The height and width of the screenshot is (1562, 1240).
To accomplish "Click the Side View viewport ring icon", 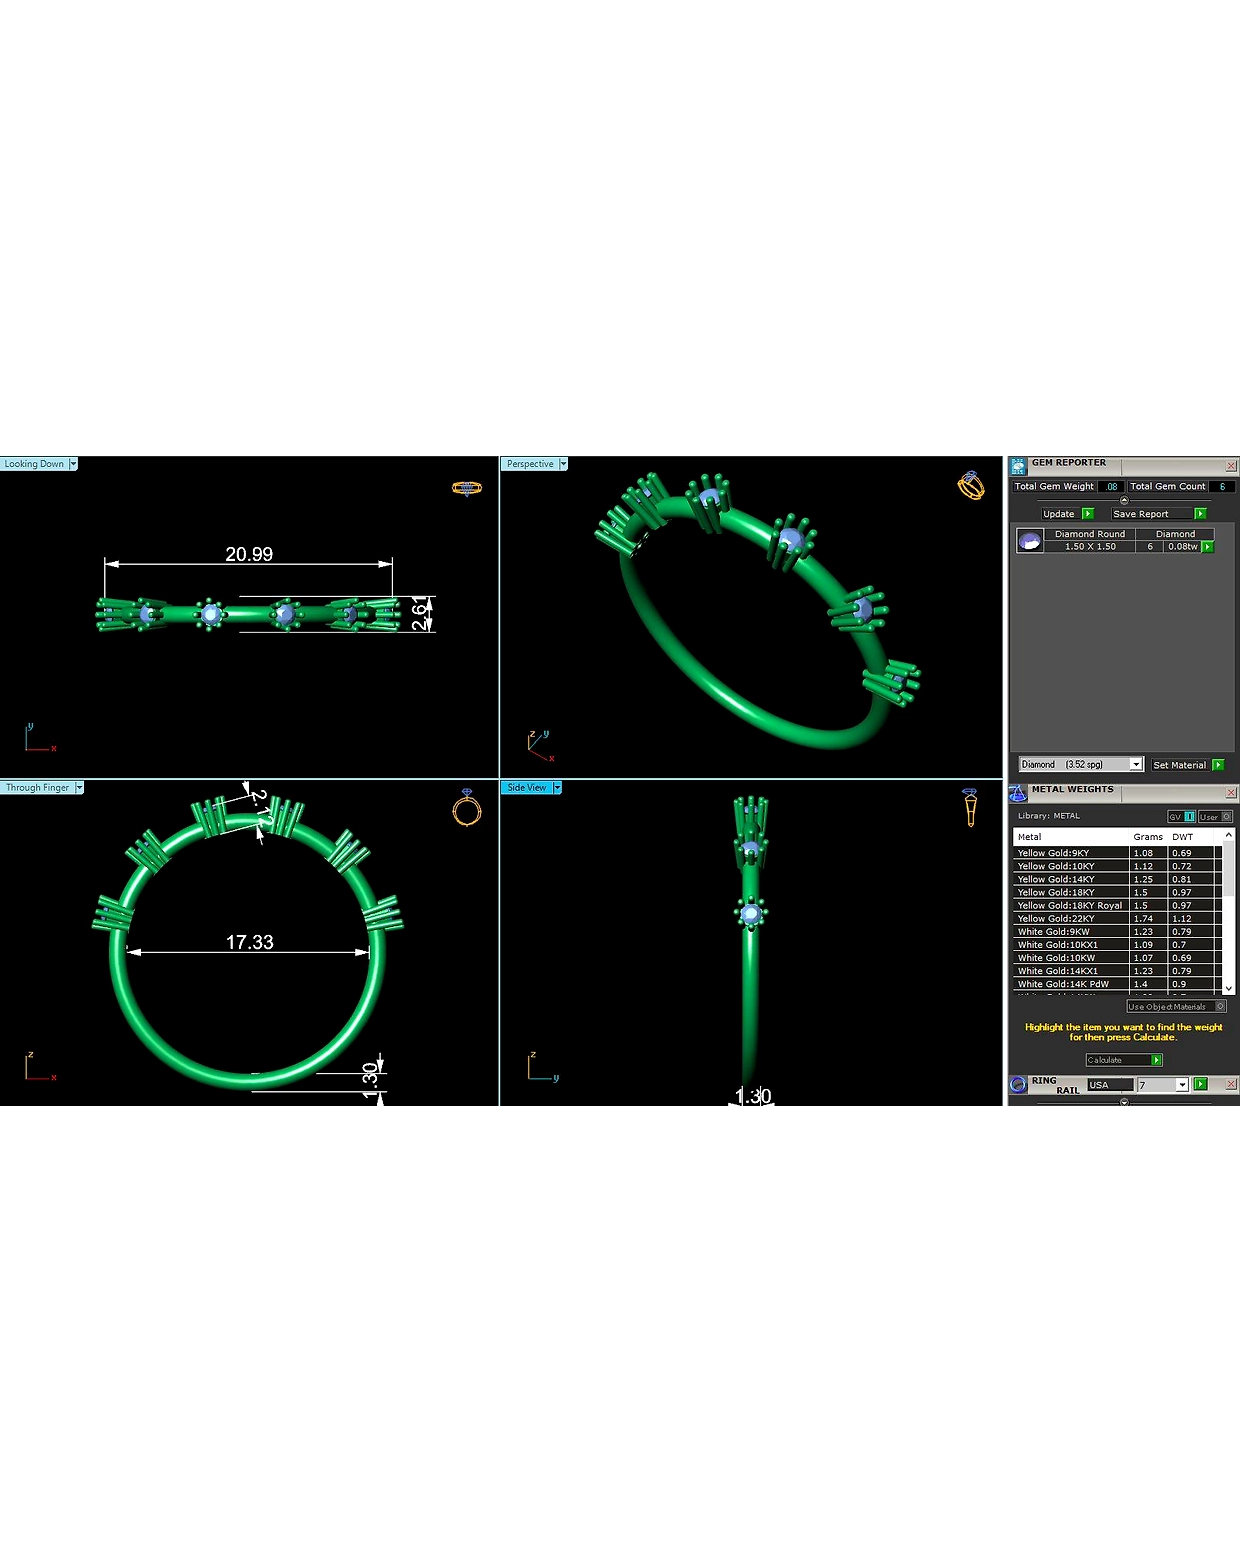I will [970, 807].
